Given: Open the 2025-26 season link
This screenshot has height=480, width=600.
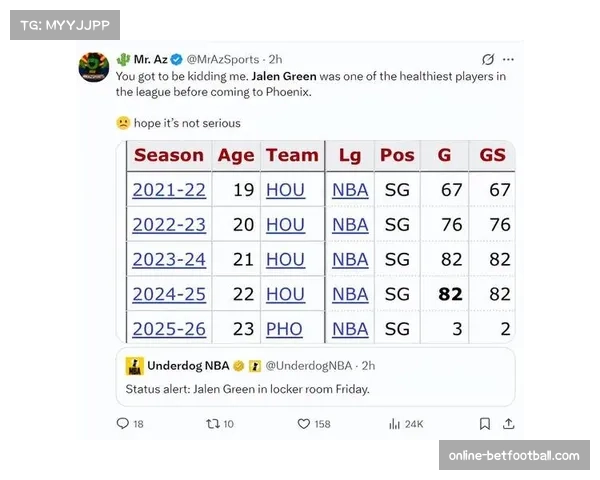Looking at the screenshot, I should pos(169,329).
